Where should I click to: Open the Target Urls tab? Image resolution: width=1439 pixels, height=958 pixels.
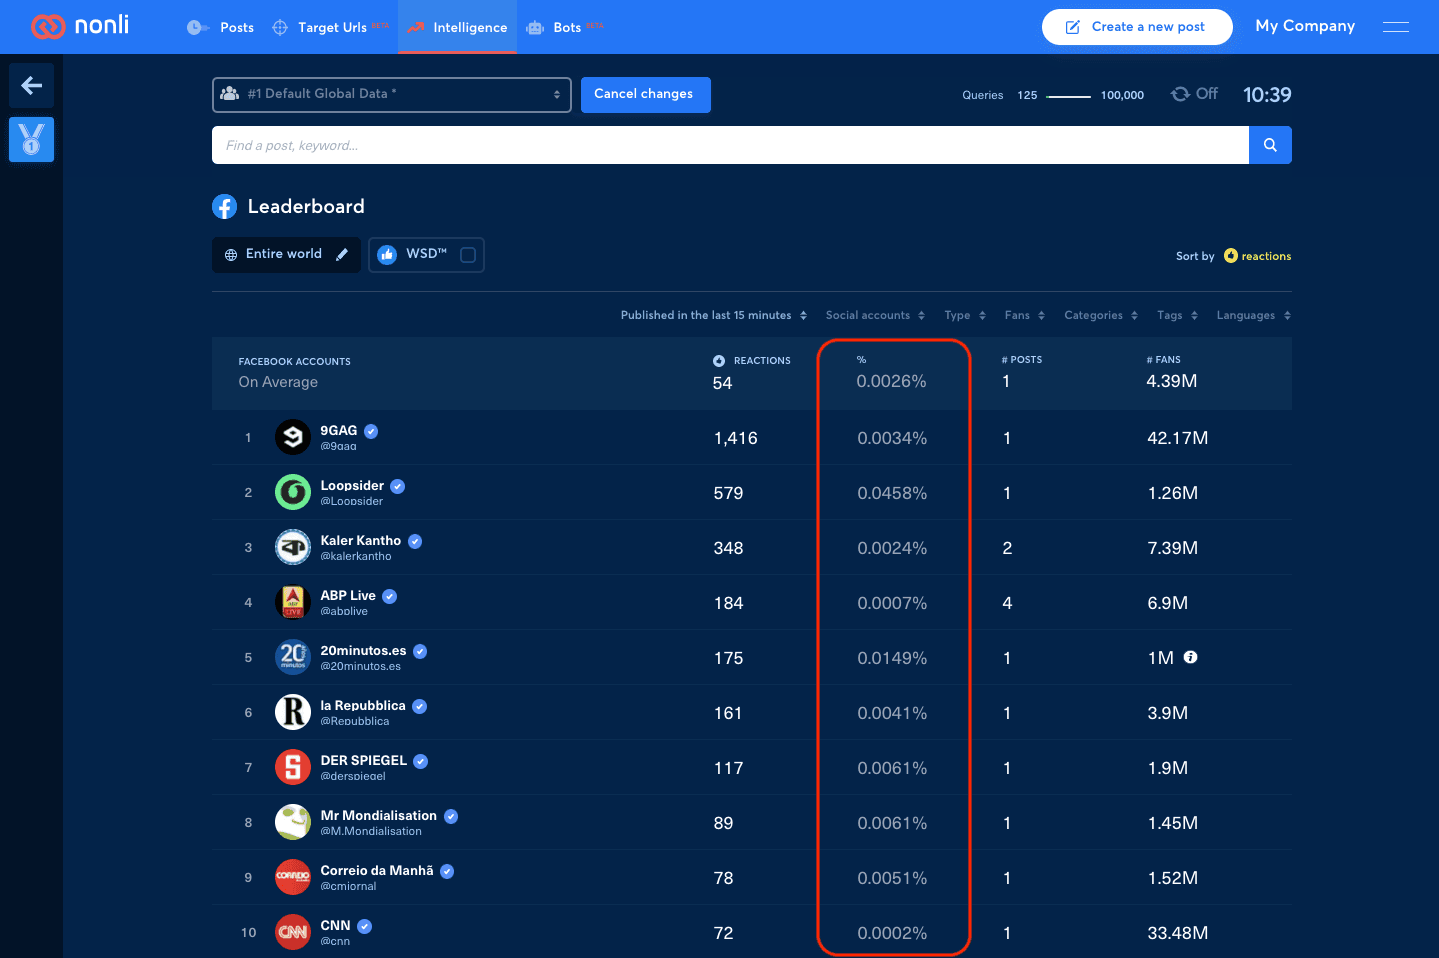[330, 27]
